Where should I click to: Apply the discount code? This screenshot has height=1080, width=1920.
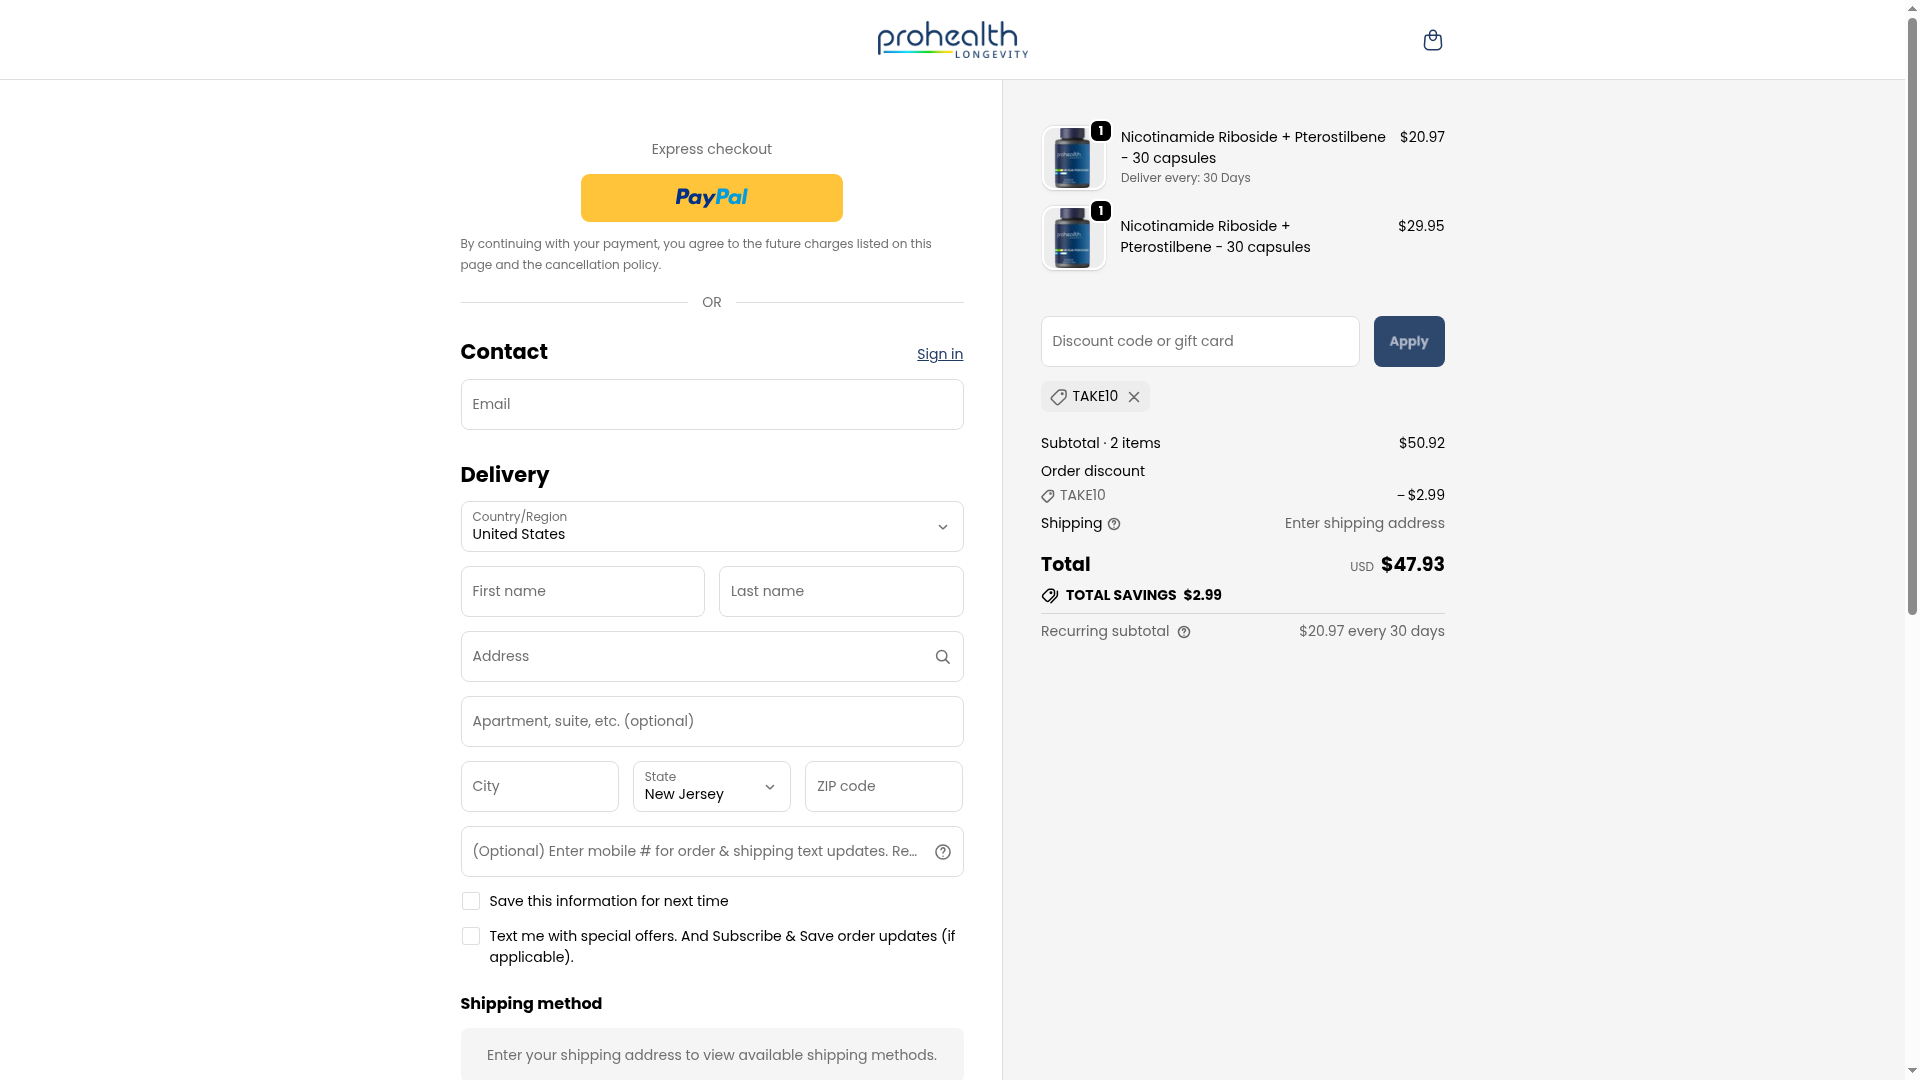coord(1408,342)
